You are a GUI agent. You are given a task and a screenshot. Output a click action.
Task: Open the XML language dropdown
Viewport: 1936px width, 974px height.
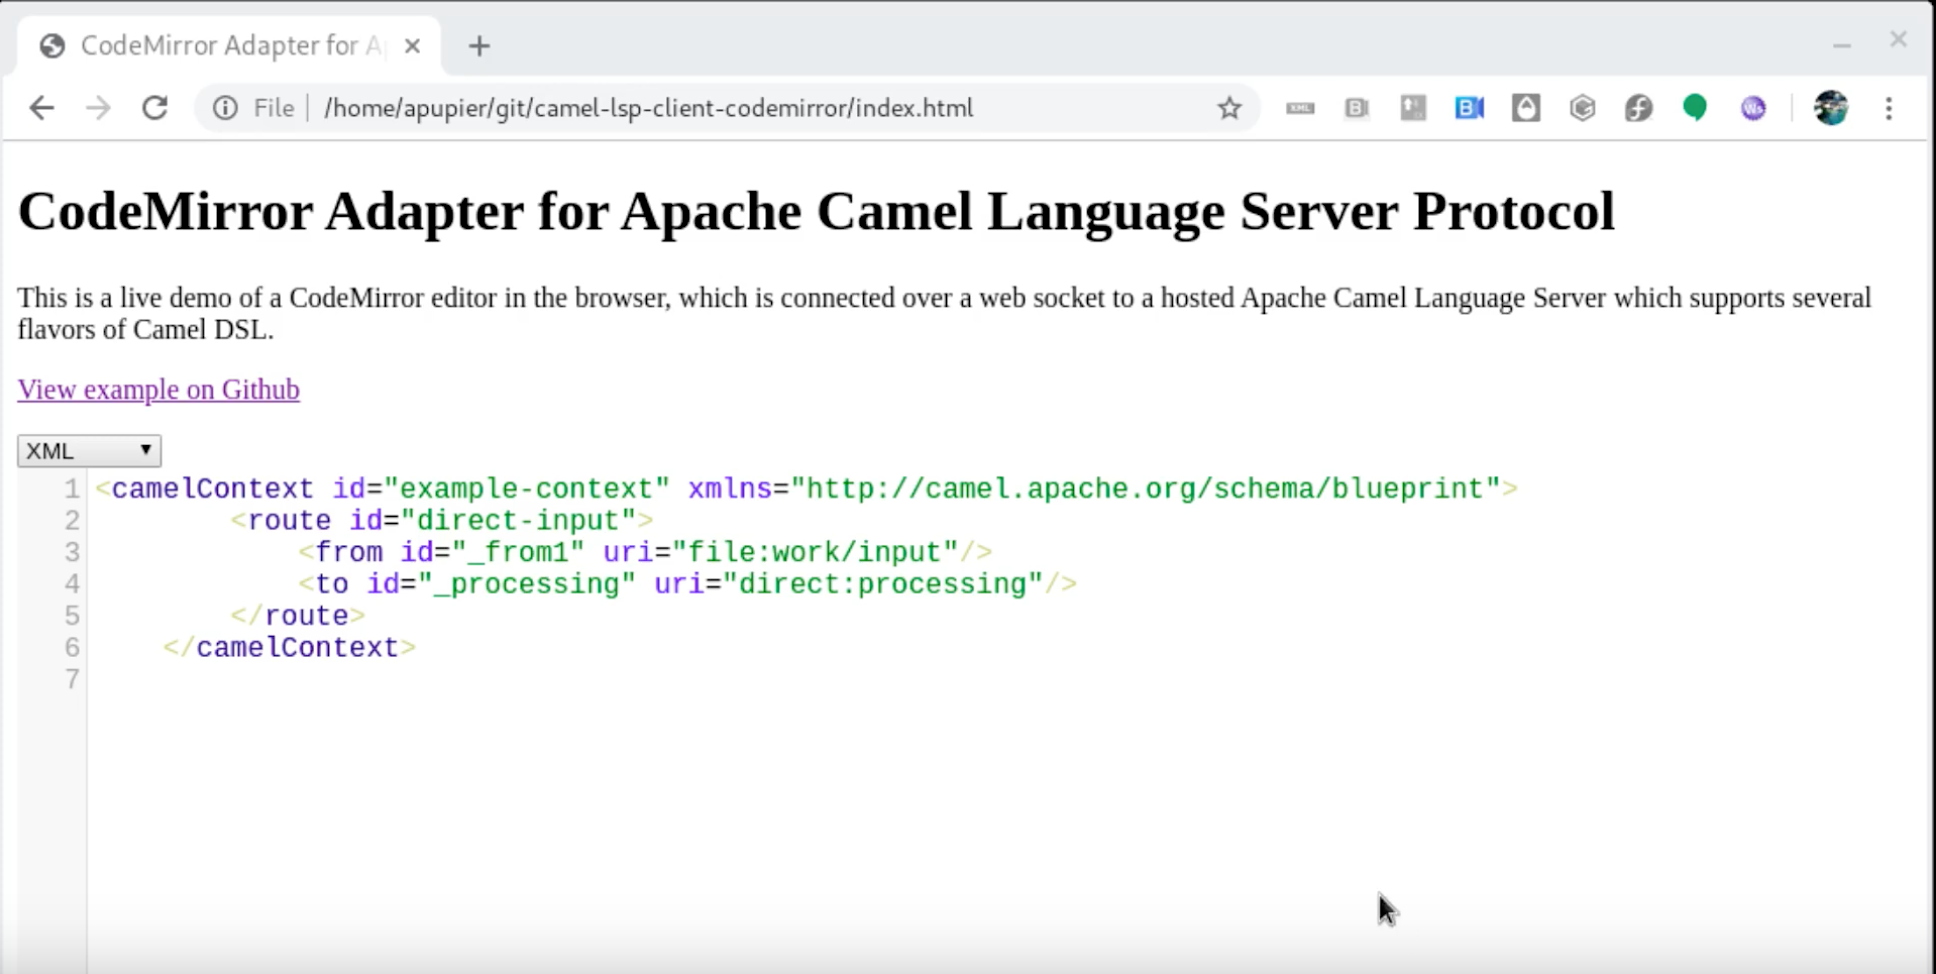[89, 451]
